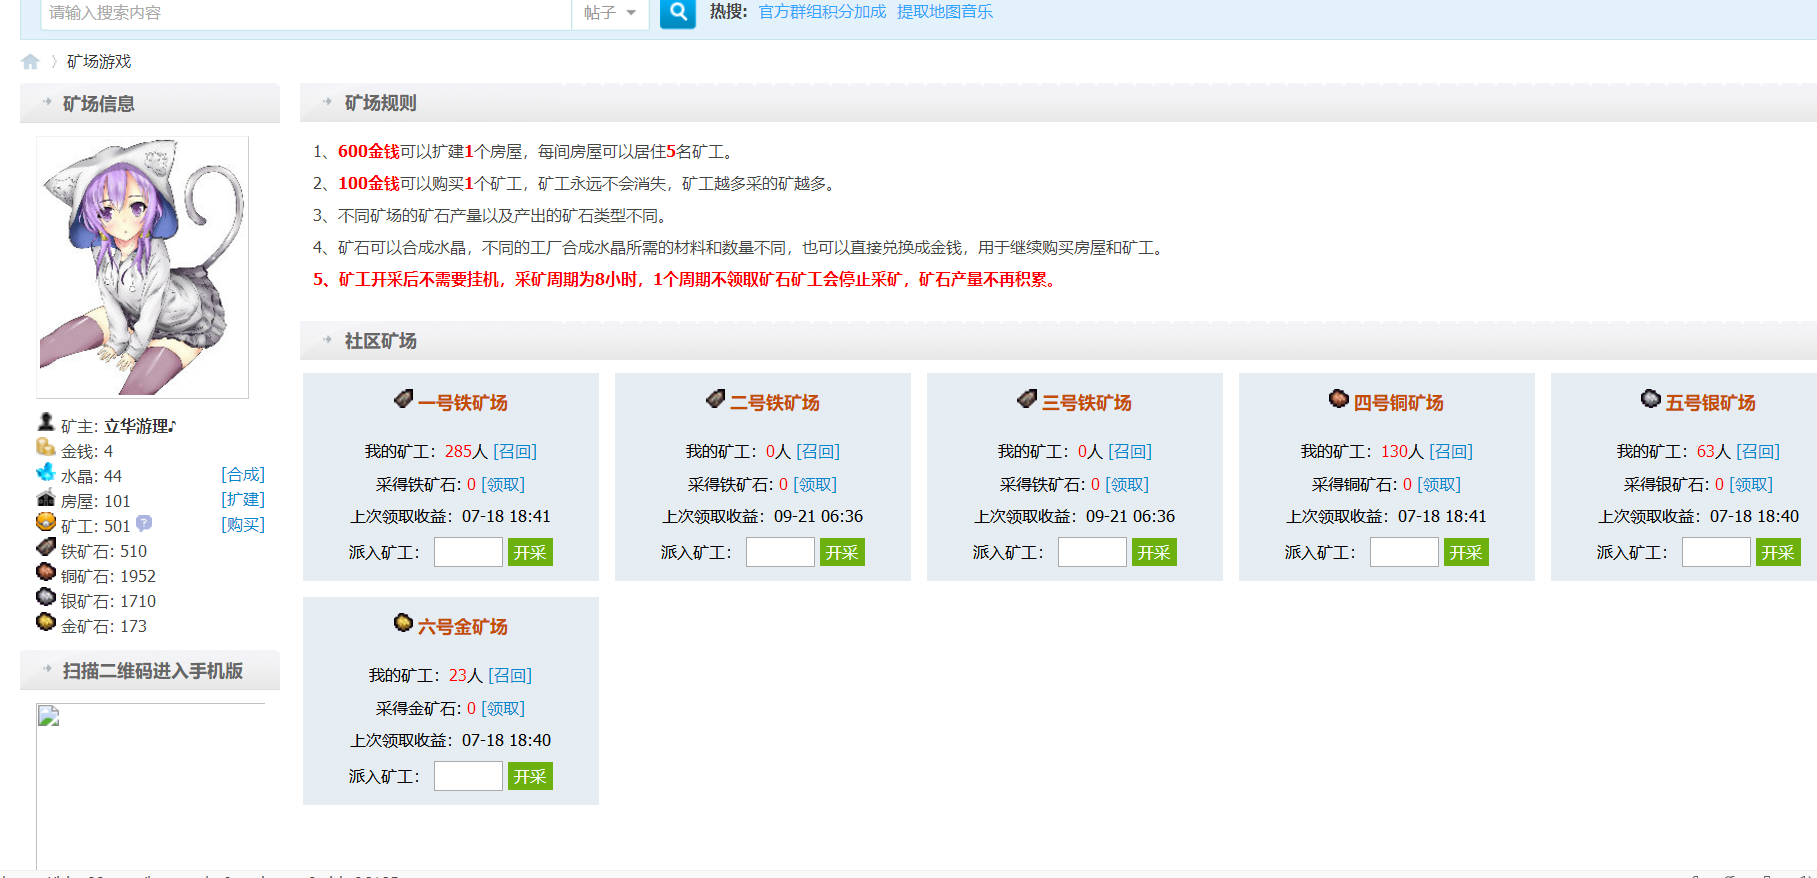This screenshot has height=878, width=1817.
Task: Click the help question mark beside 矿工
Action: pyautogui.click(x=144, y=522)
